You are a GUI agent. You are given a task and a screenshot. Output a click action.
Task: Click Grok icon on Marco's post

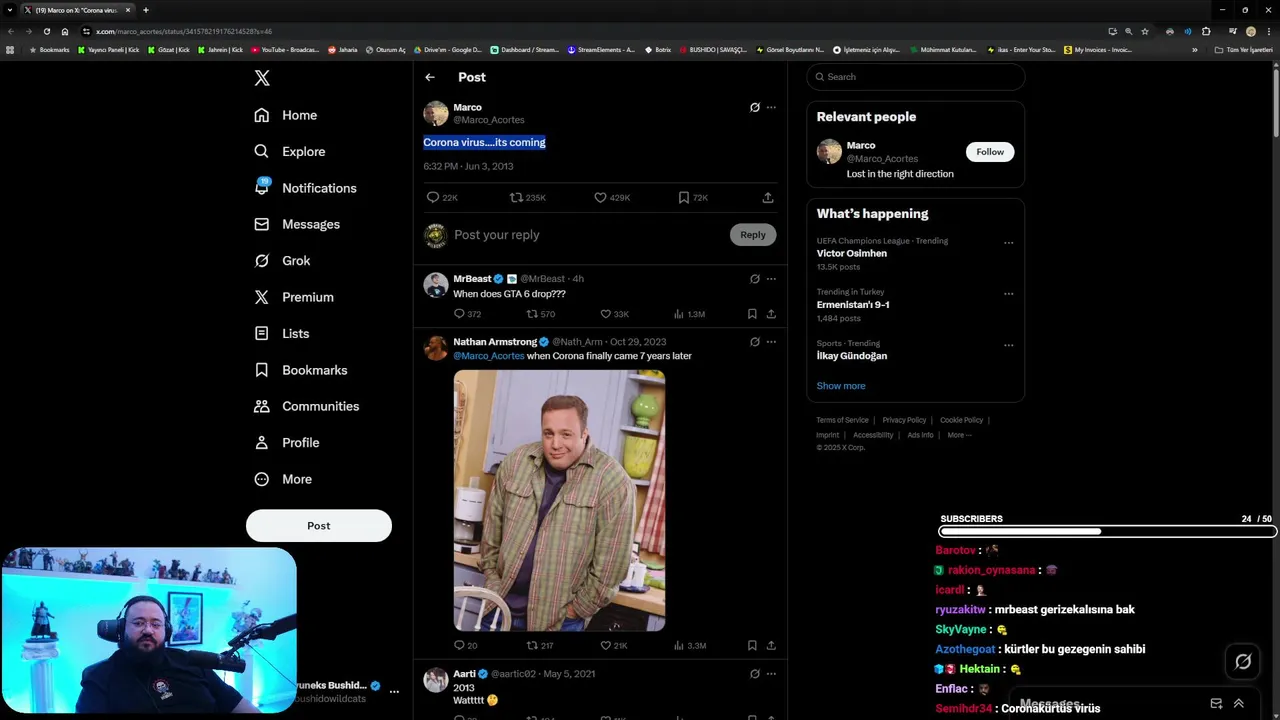tap(755, 107)
